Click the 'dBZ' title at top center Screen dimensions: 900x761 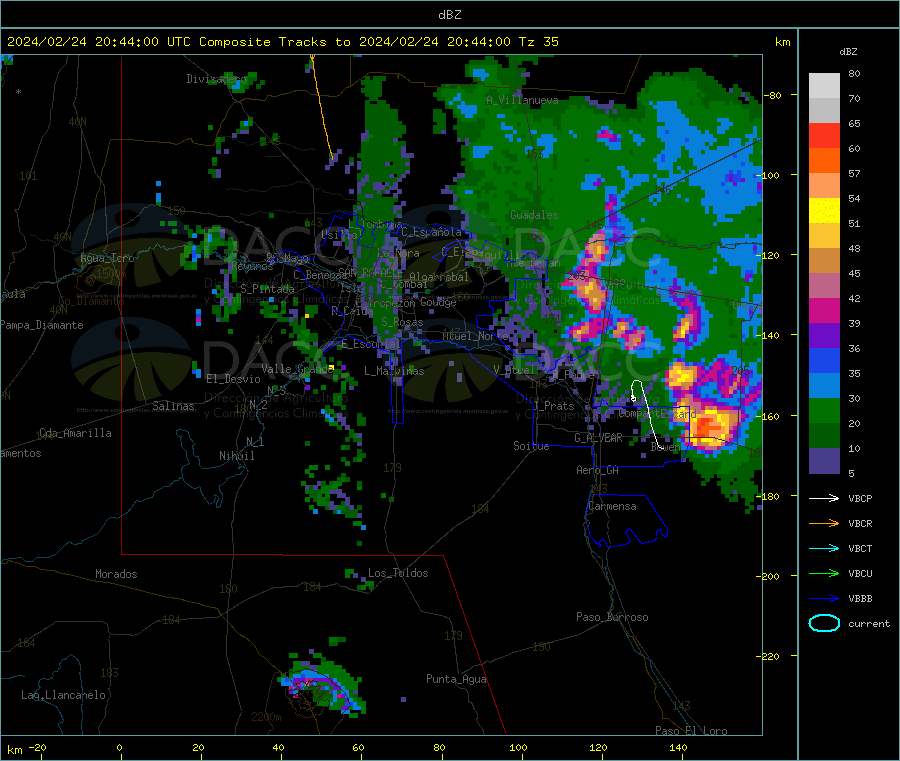tap(449, 15)
